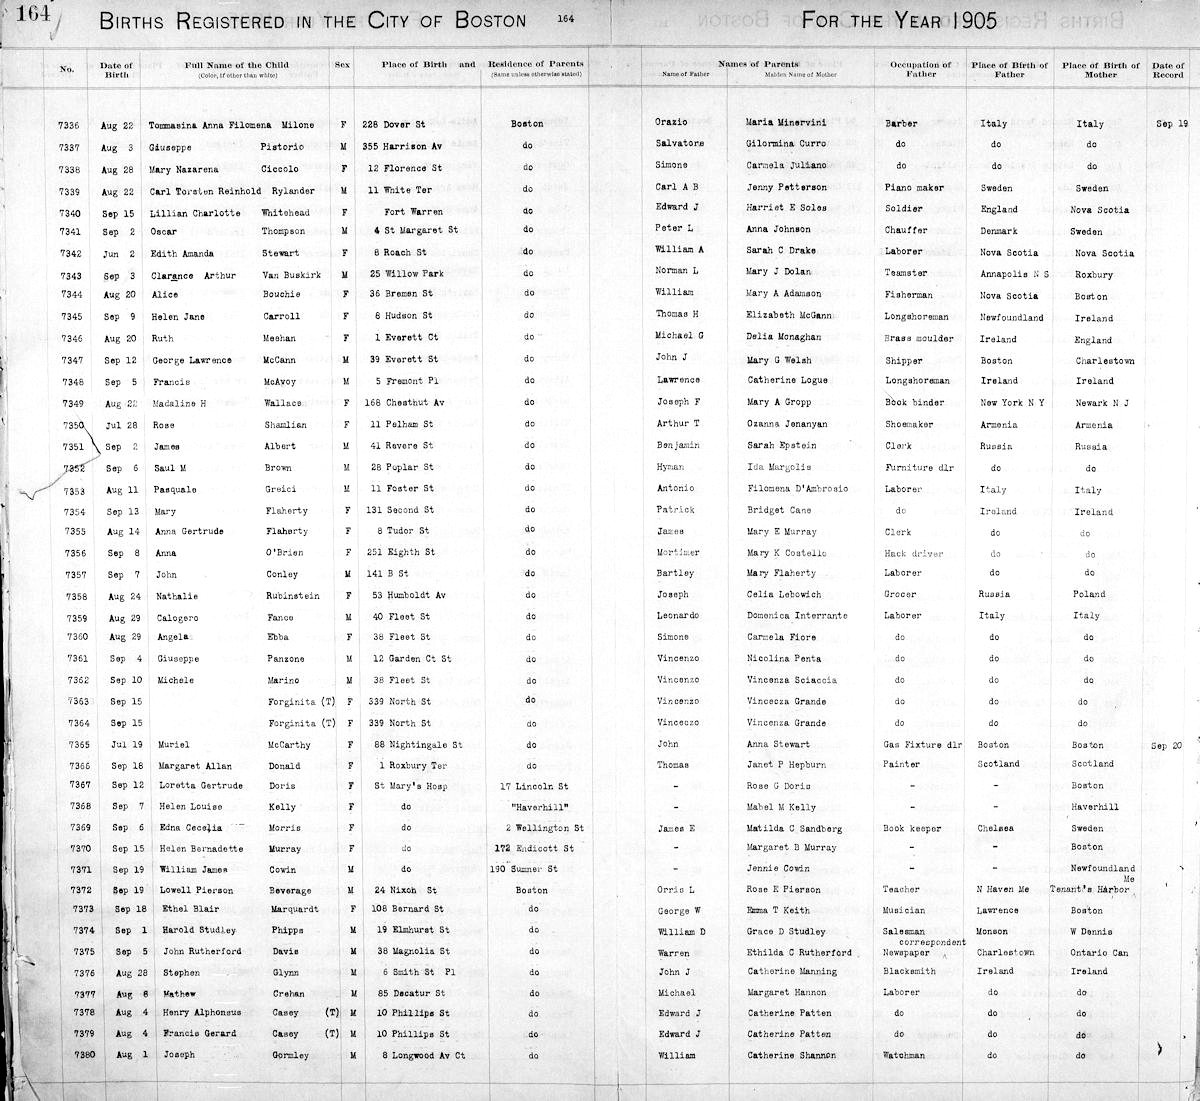Click the address '228 Dover St'

(x=394, y=125)
